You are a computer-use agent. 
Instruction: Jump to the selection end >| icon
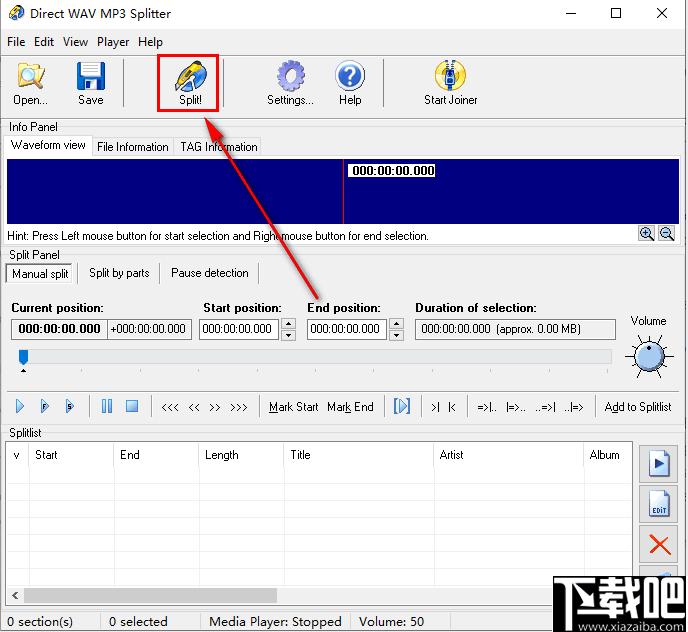click(435, 407)
